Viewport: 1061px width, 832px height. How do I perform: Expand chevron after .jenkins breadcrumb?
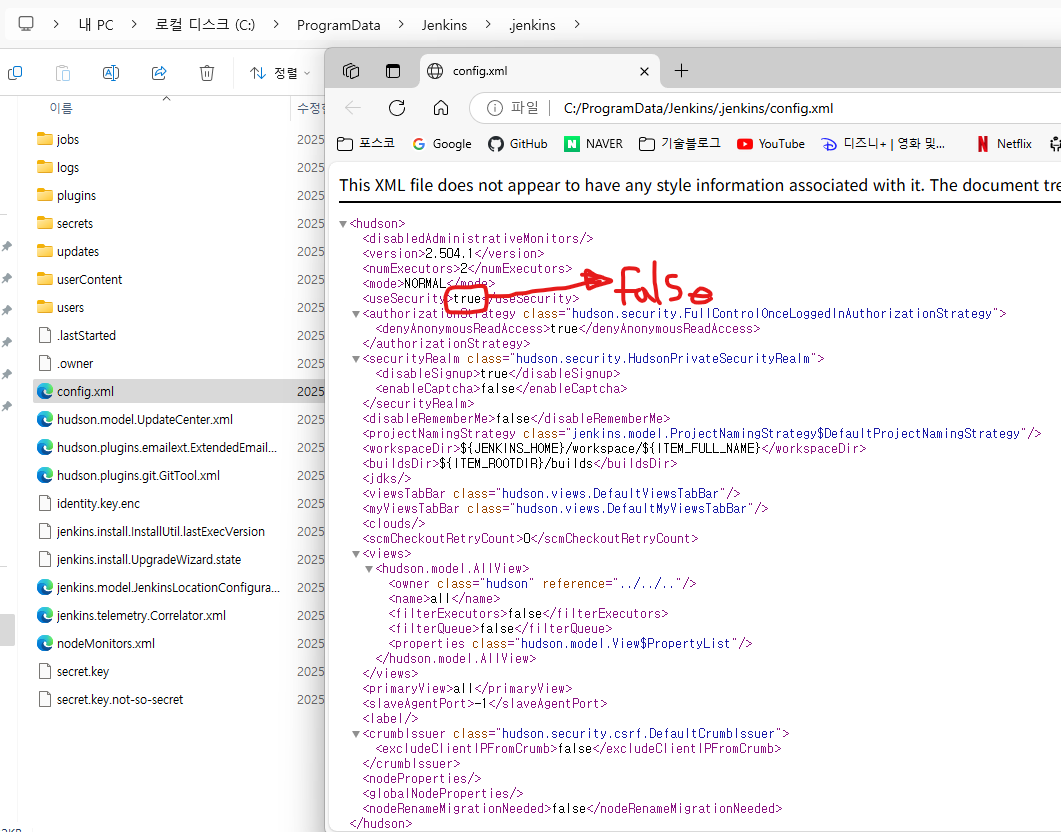[x=577, y=24]
